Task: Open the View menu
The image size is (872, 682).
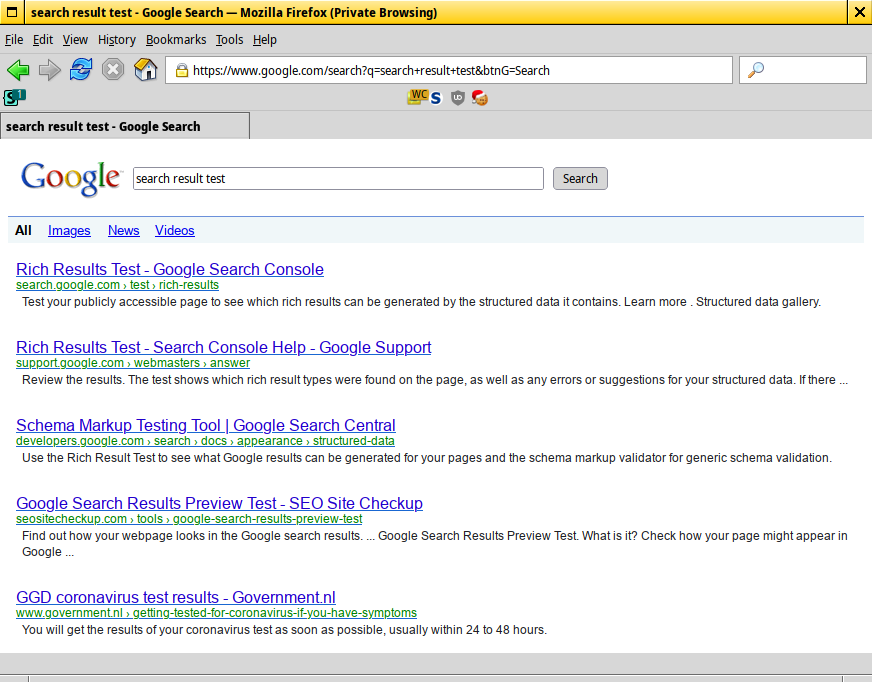Action: [75, 39]
